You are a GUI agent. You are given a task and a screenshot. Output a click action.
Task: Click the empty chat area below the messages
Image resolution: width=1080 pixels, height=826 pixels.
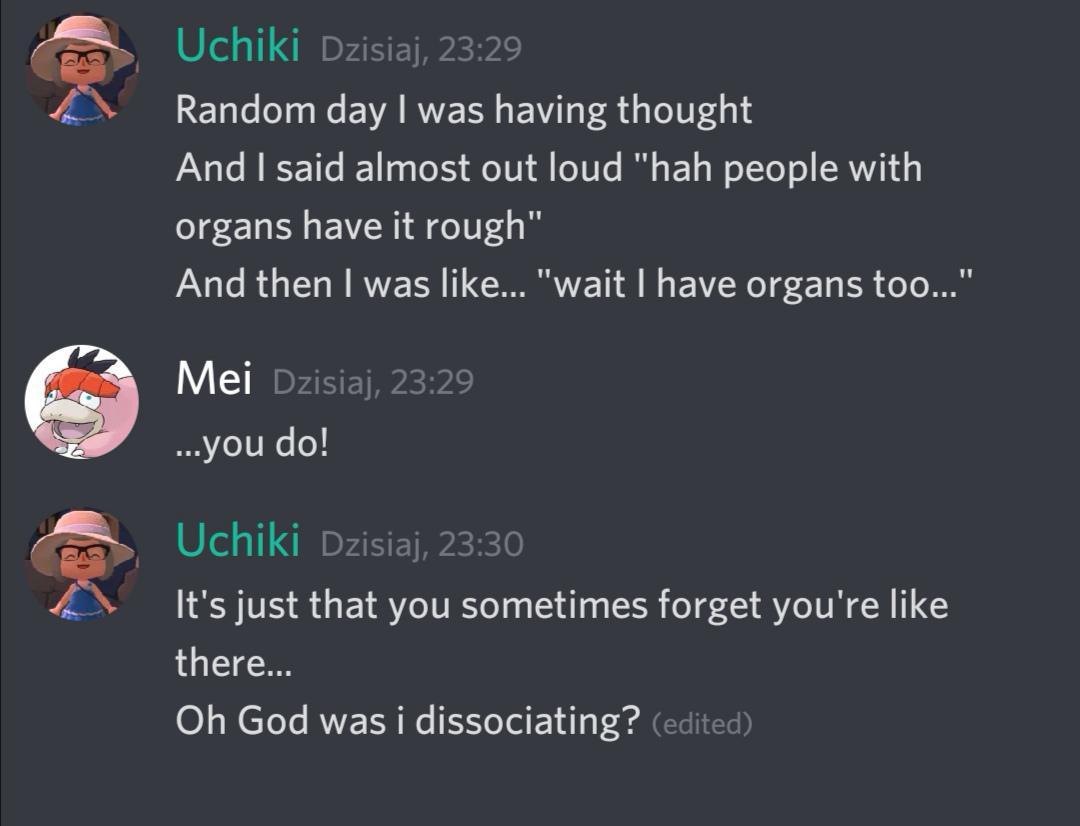pyautogui.click(x=540, y=790)
